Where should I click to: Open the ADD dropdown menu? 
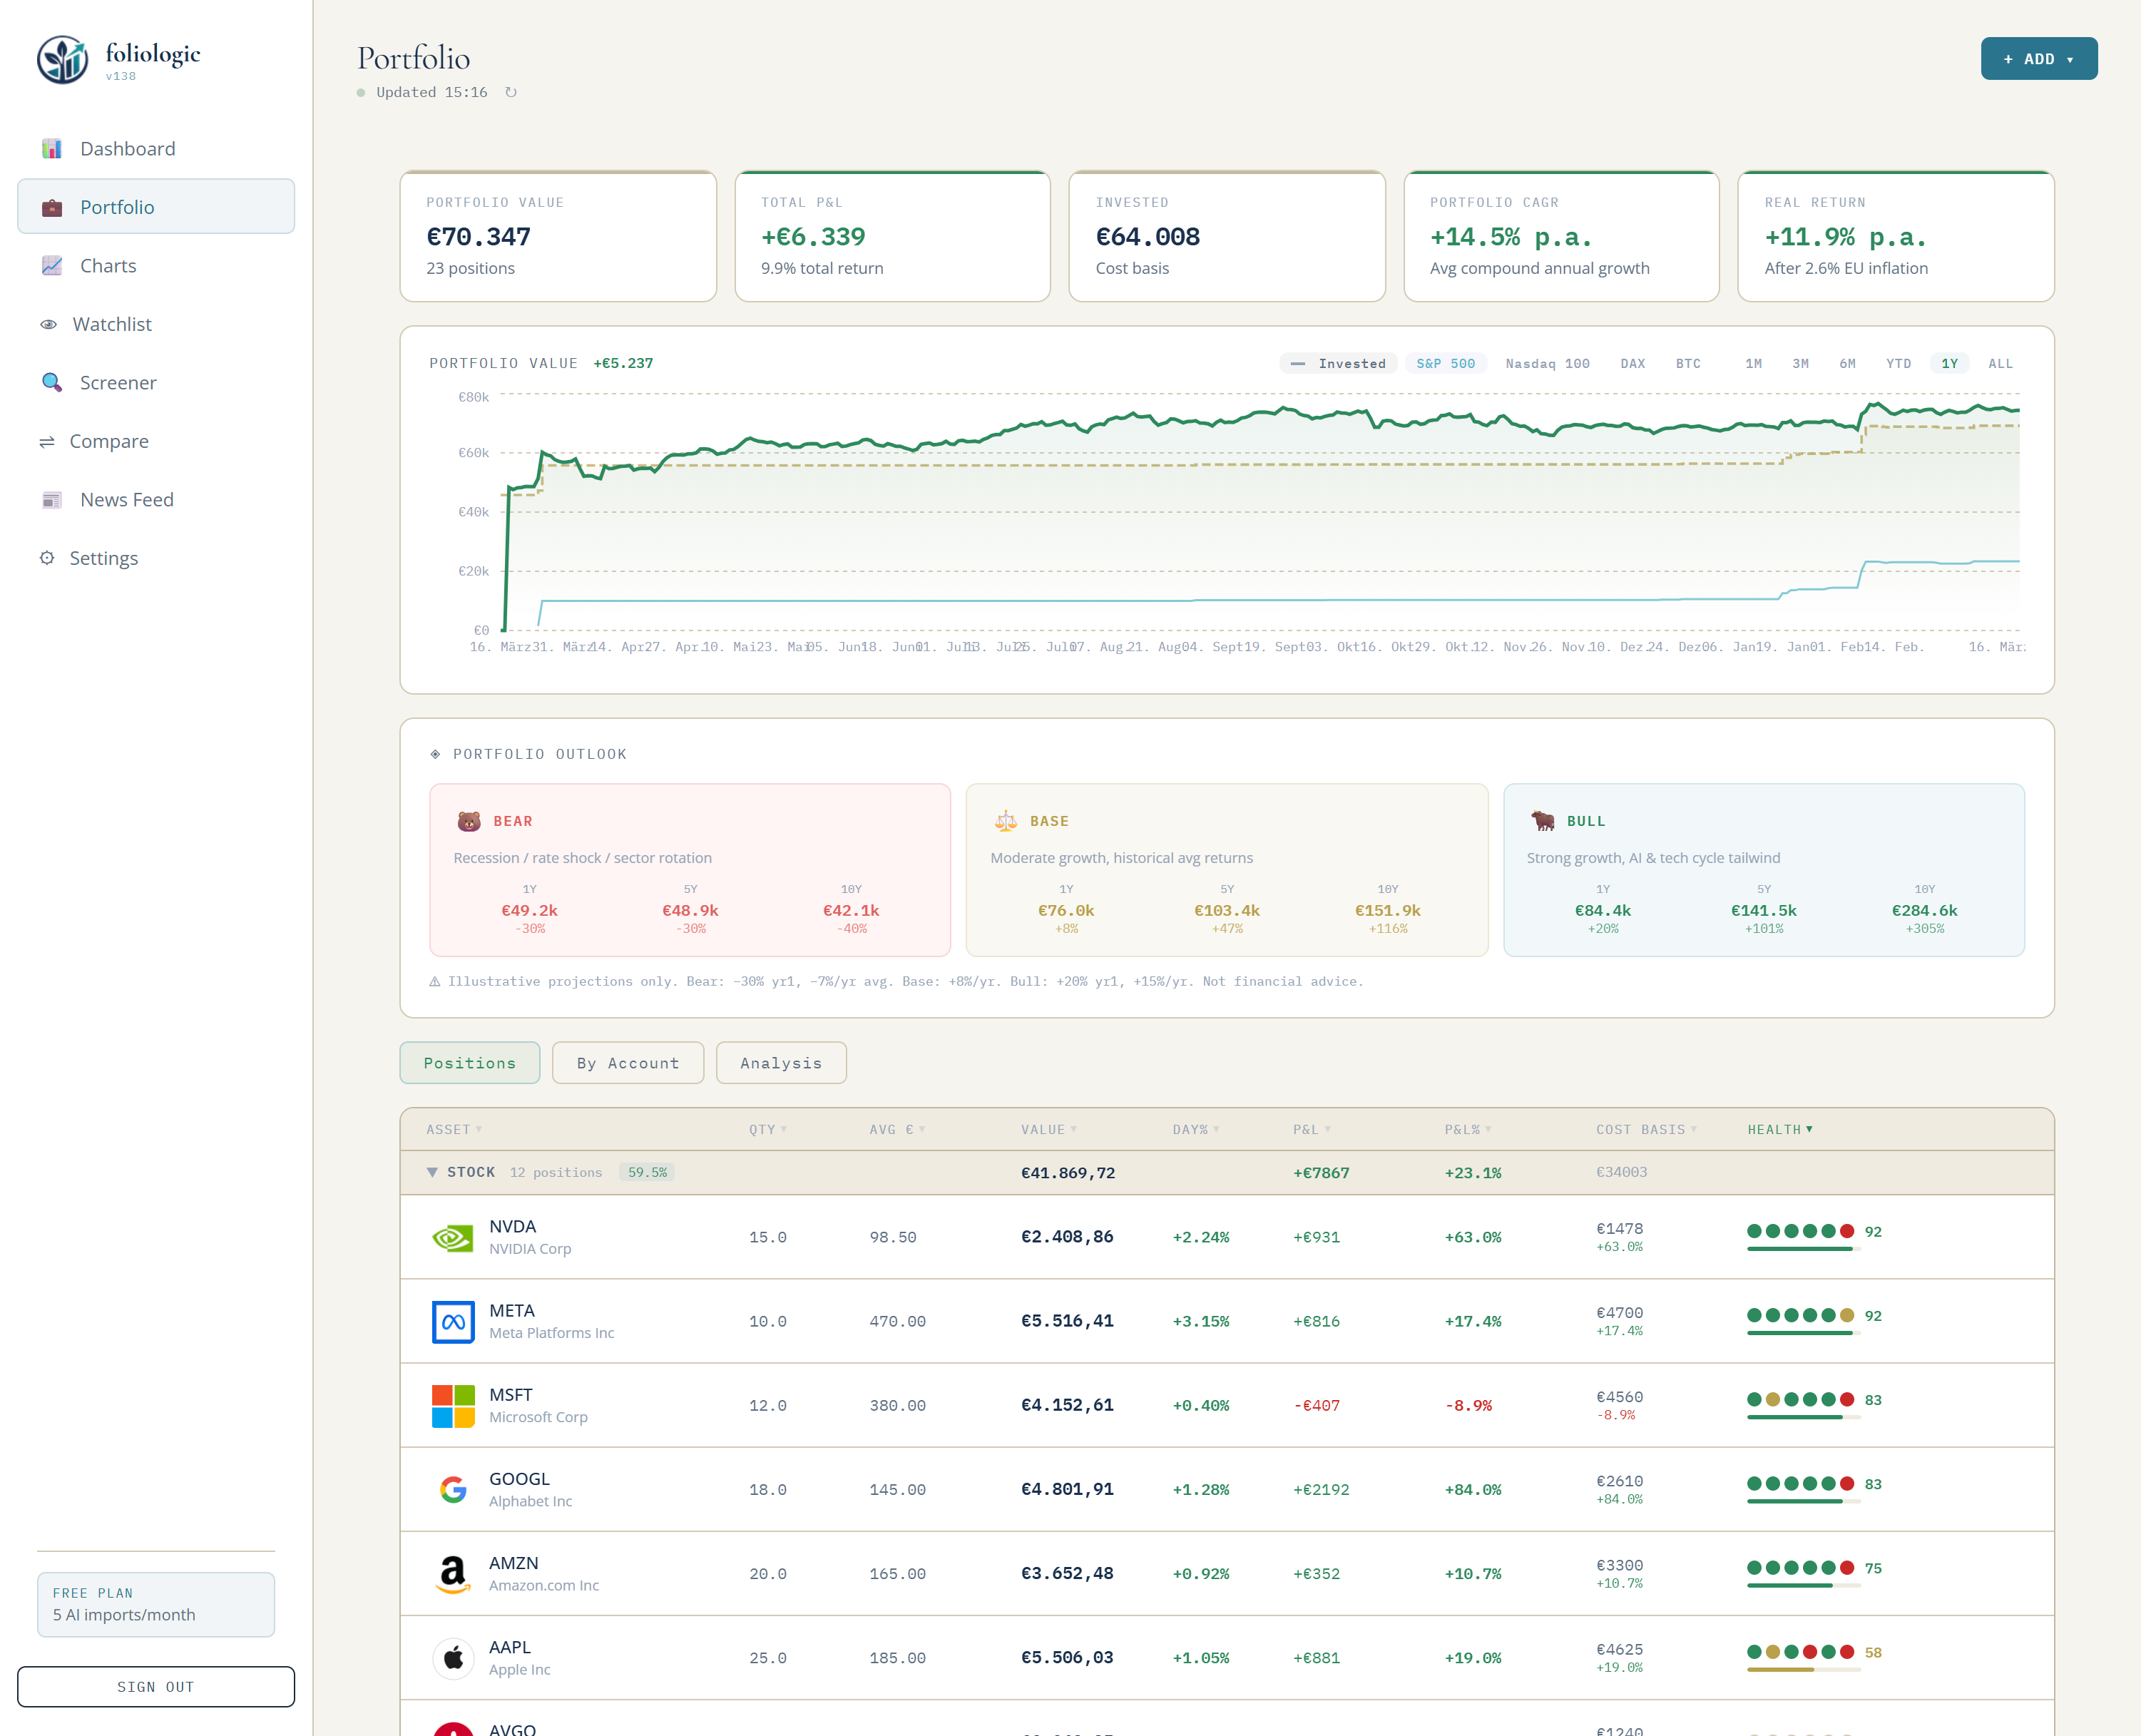(x=2038, y=58)
